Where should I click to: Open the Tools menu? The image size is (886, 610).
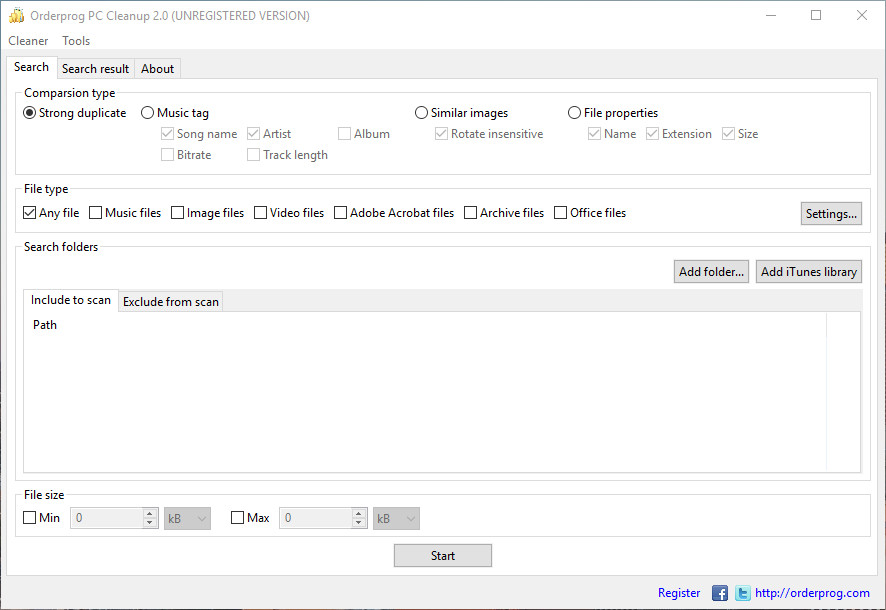point(76,41)
